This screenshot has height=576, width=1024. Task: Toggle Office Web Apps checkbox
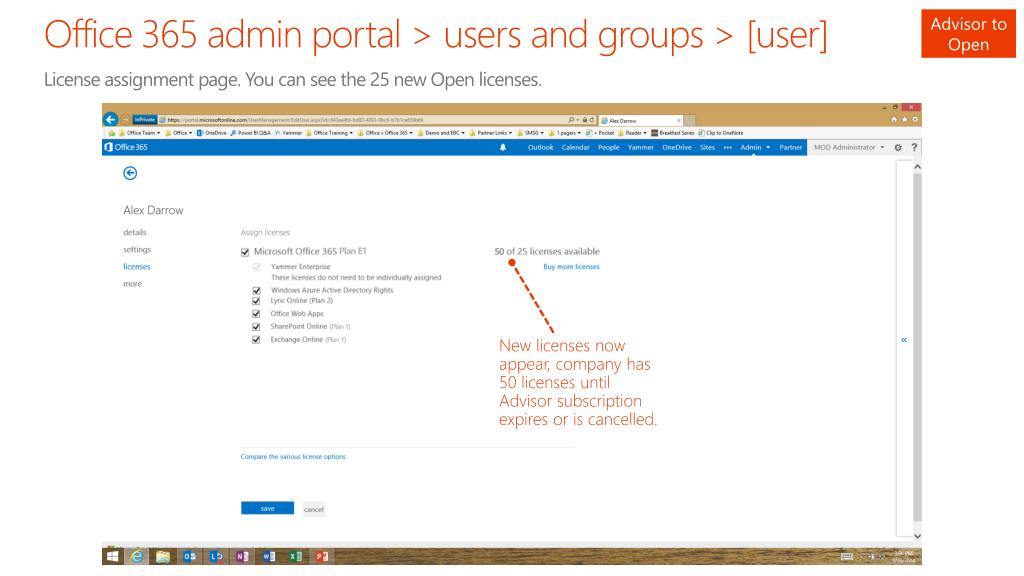tap(257, 314)
